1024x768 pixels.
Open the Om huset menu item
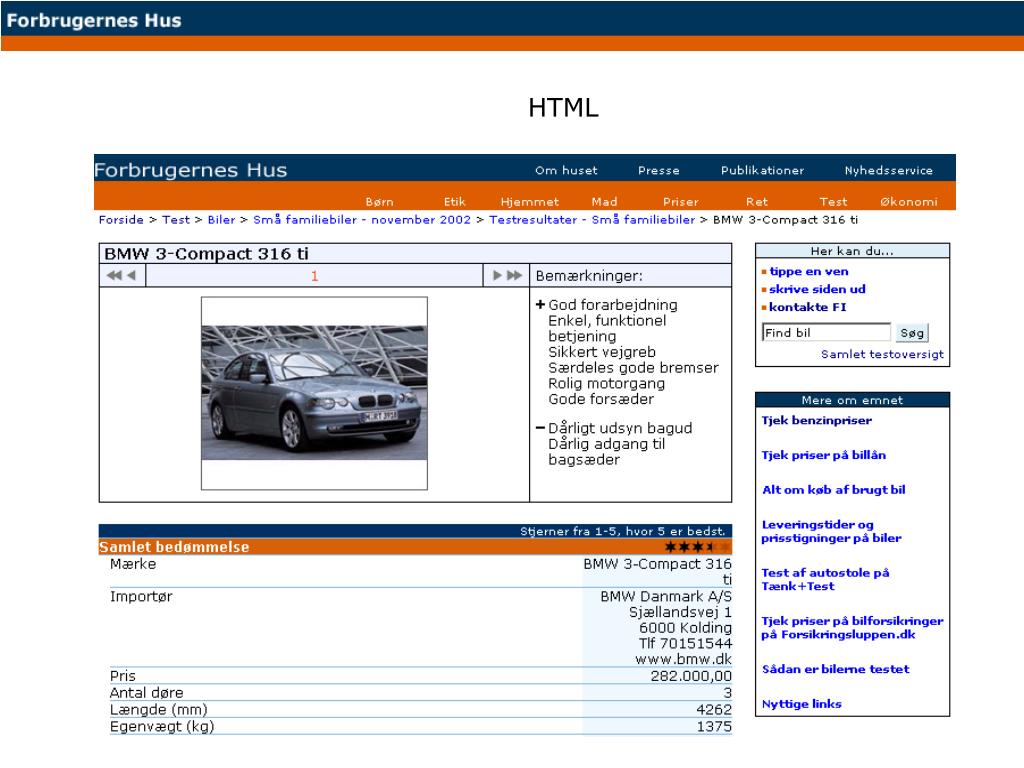click(x=566, y=170)
